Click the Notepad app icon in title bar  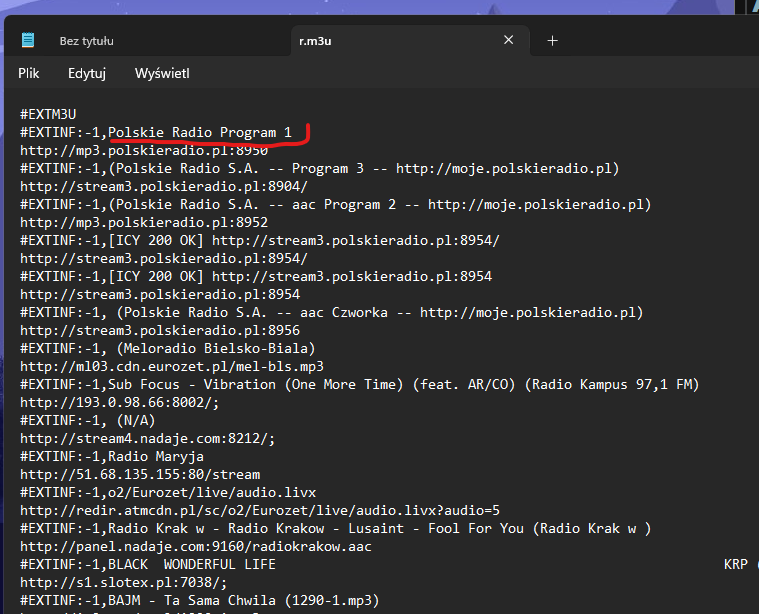tap(28, 40)
